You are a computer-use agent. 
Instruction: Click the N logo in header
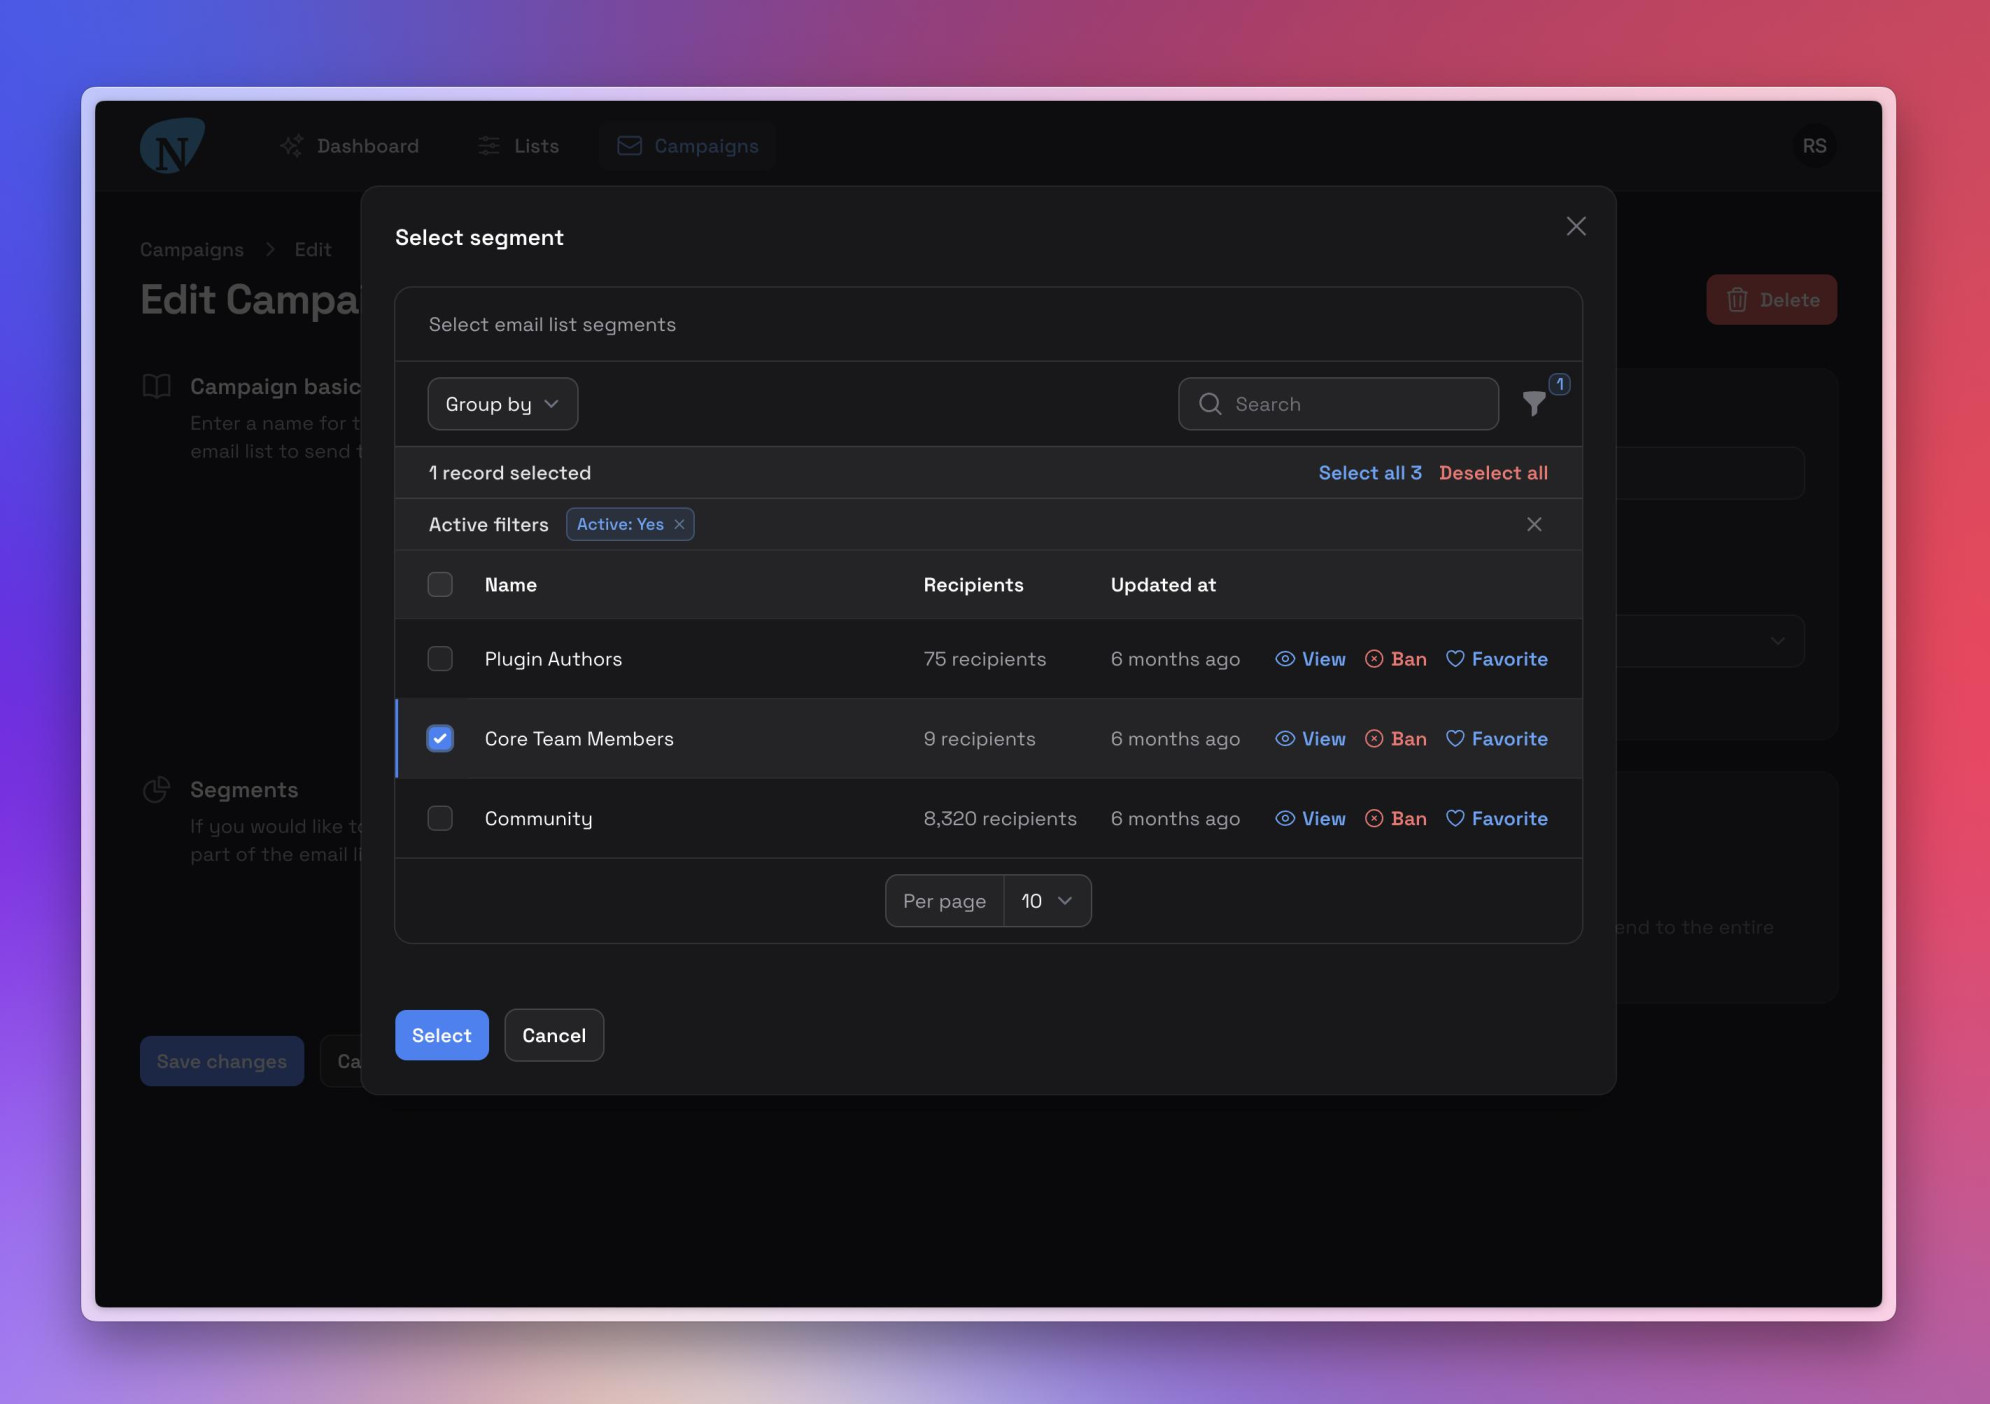[x=172, y=146]
